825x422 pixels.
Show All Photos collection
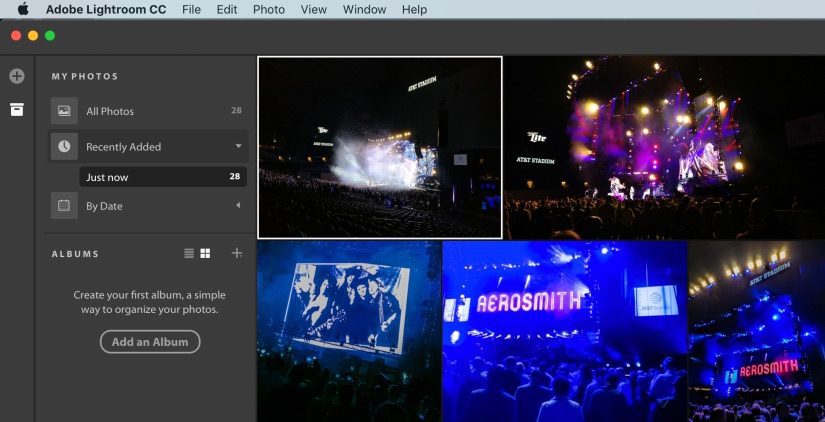click(147, 111)
